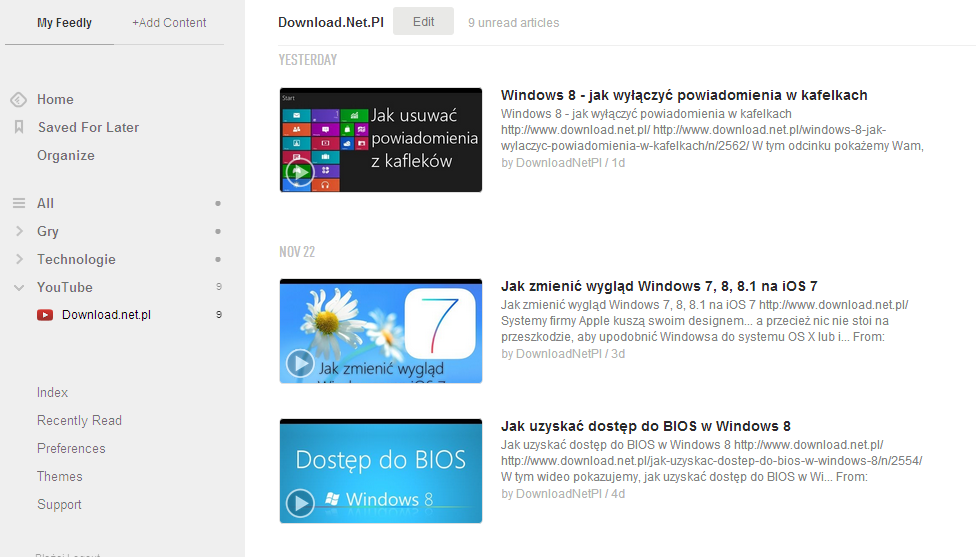Click unread count 9 next to YouTube
The image size is (976, 557).
(218, 287)
